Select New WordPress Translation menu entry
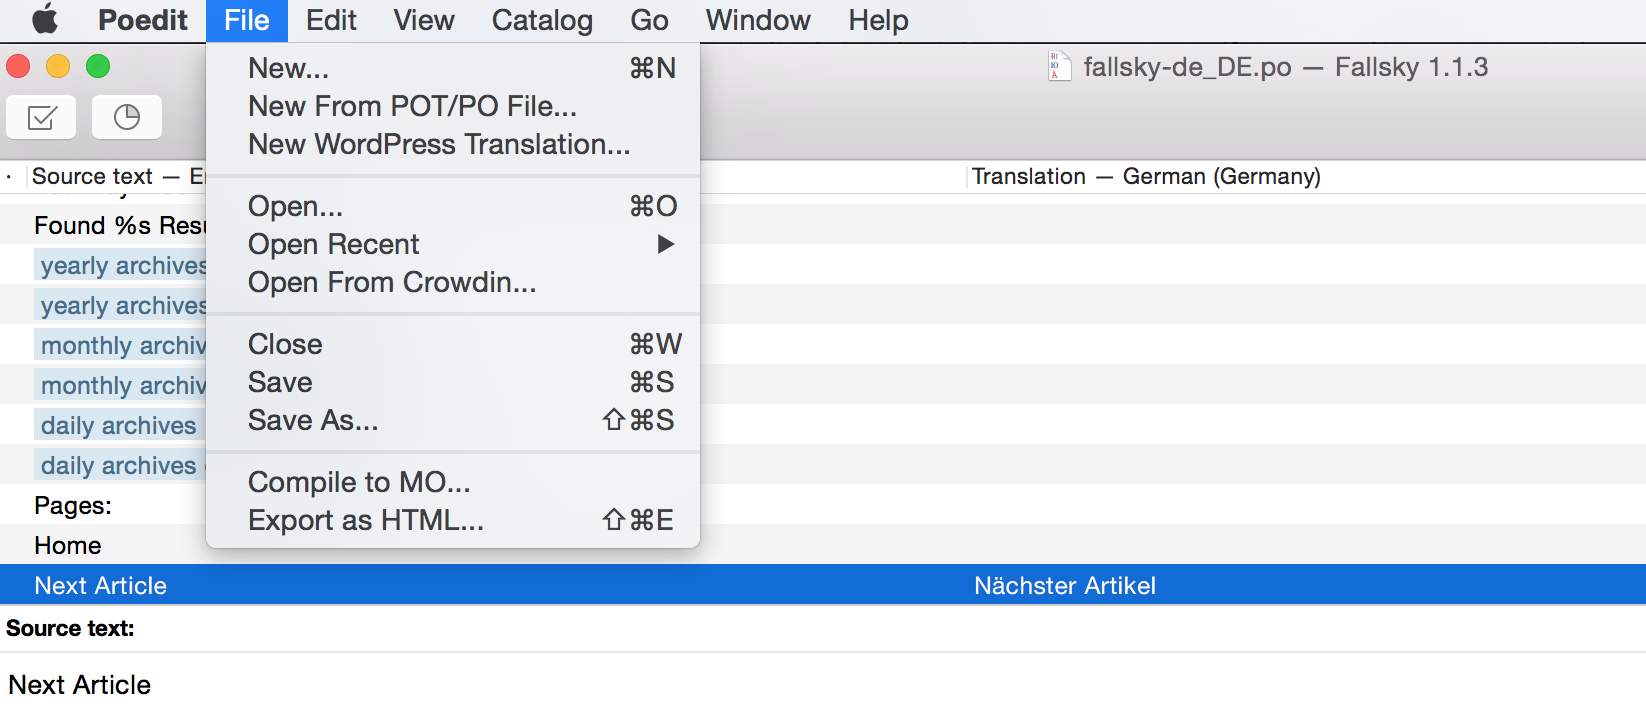The height and width of the screenshot is (726, 1646). tap(439, 144)
